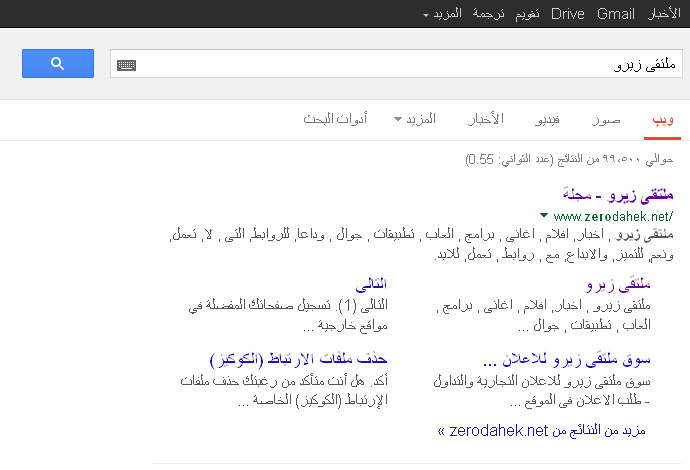Viewport: 690px width, 470px height.
Task: Click the blue magnifier search button
Action: 58,63
